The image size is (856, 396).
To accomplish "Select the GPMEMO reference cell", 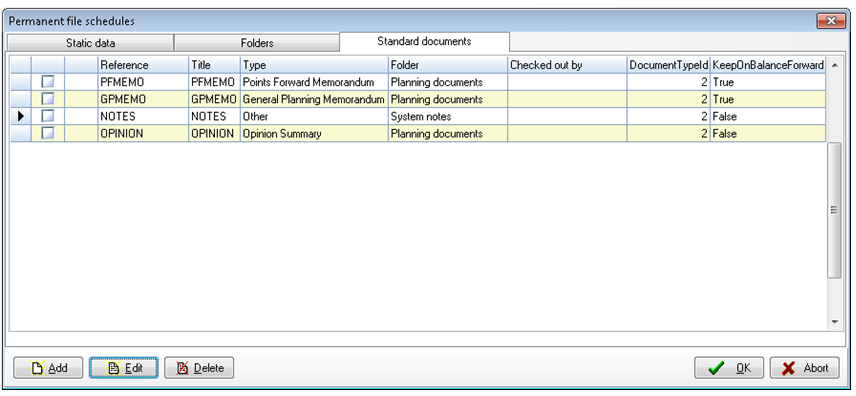I will click(x=143, y=99).
